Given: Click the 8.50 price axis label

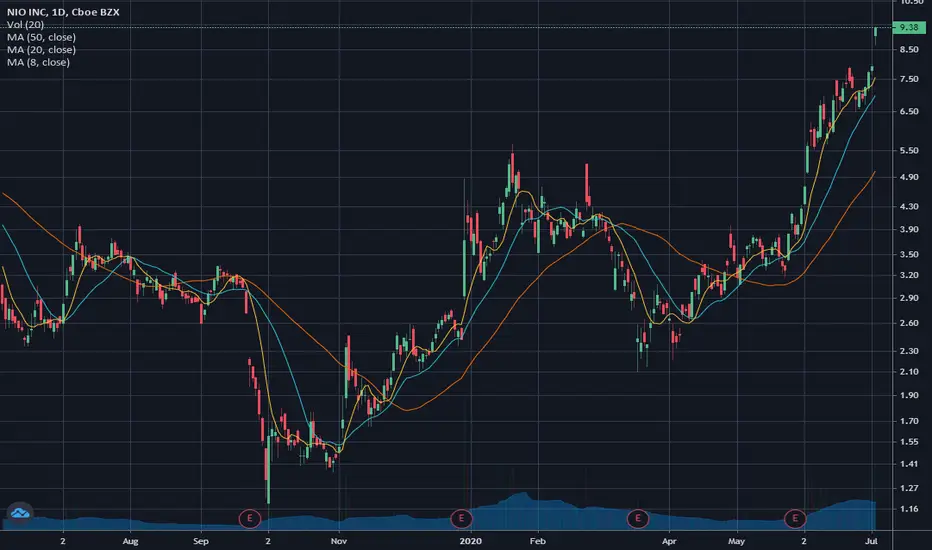Looking at the screenshot, I should (x=909, y=49).
